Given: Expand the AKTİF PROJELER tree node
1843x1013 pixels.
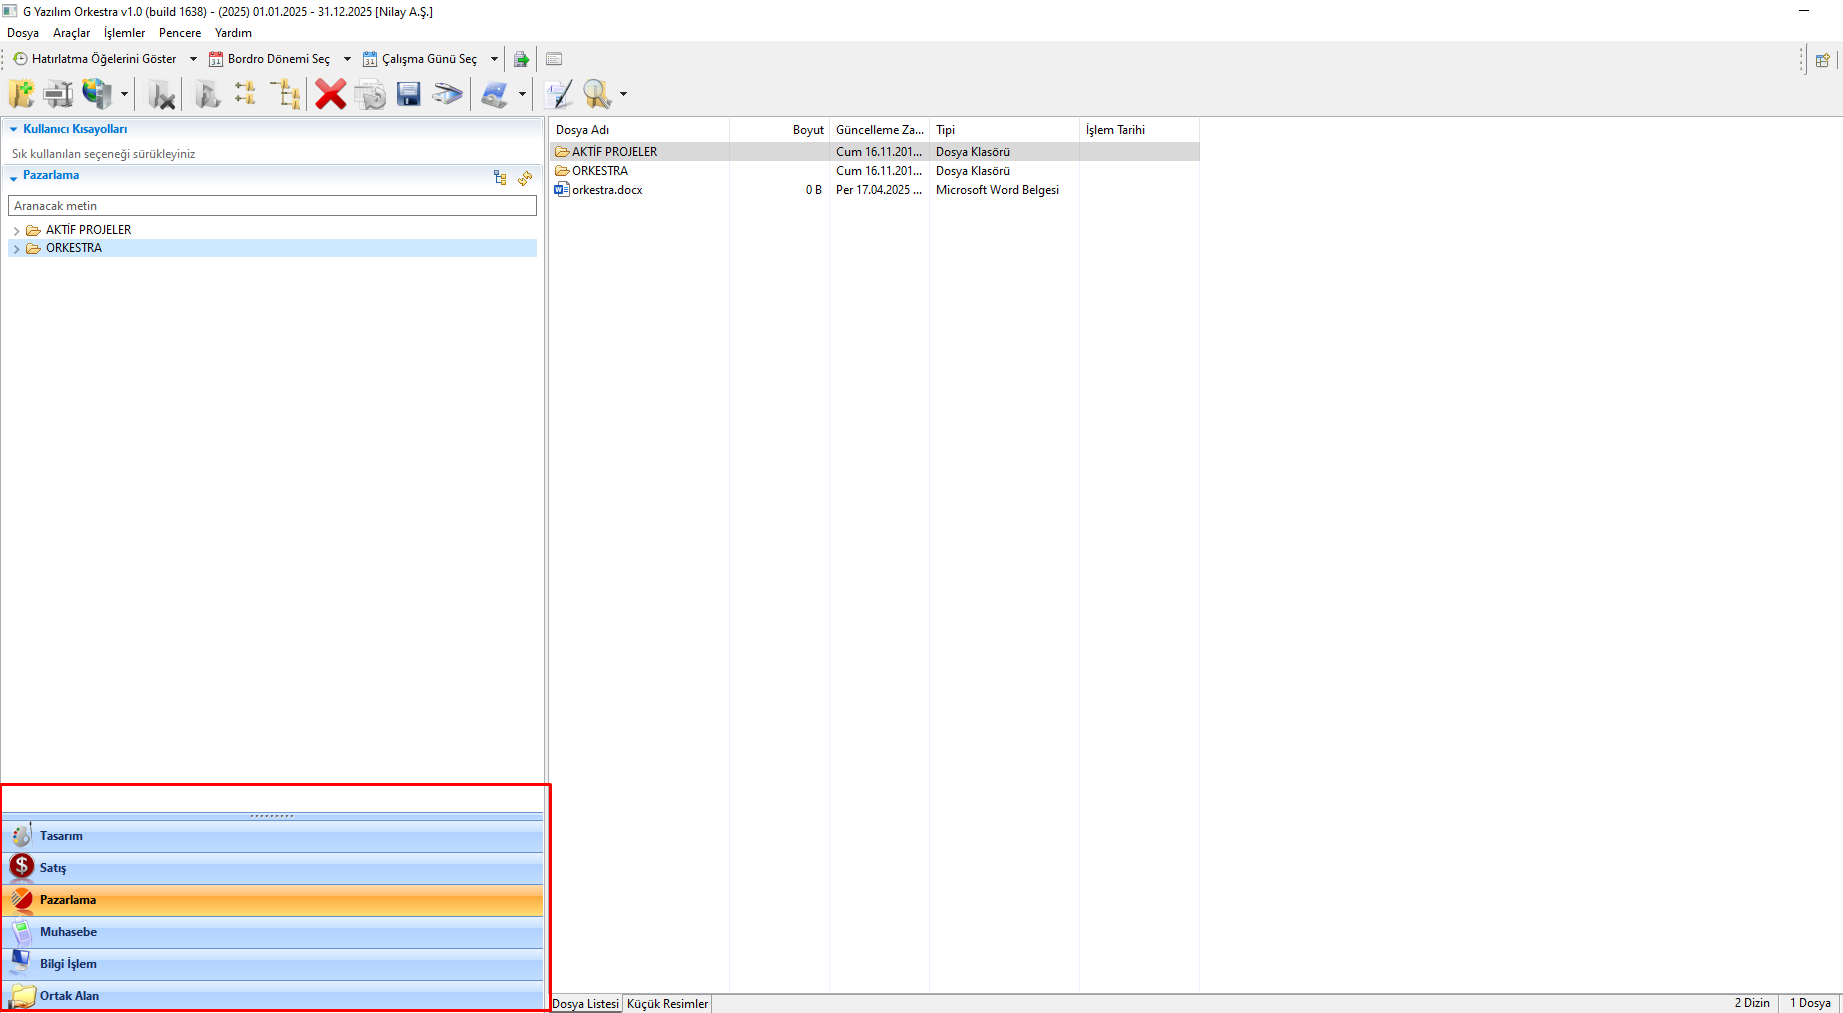Looking at the screenshot, I should tap(16, 230).
